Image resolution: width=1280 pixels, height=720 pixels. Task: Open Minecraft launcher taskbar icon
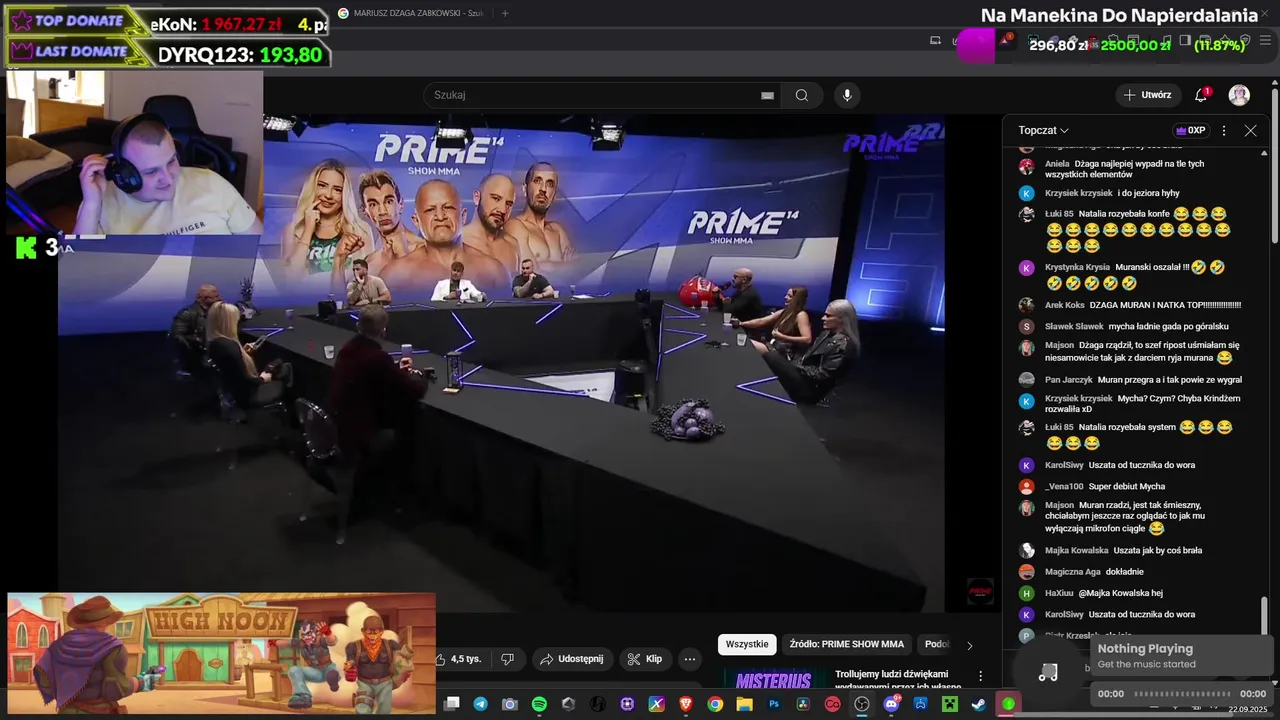point(950,704)
